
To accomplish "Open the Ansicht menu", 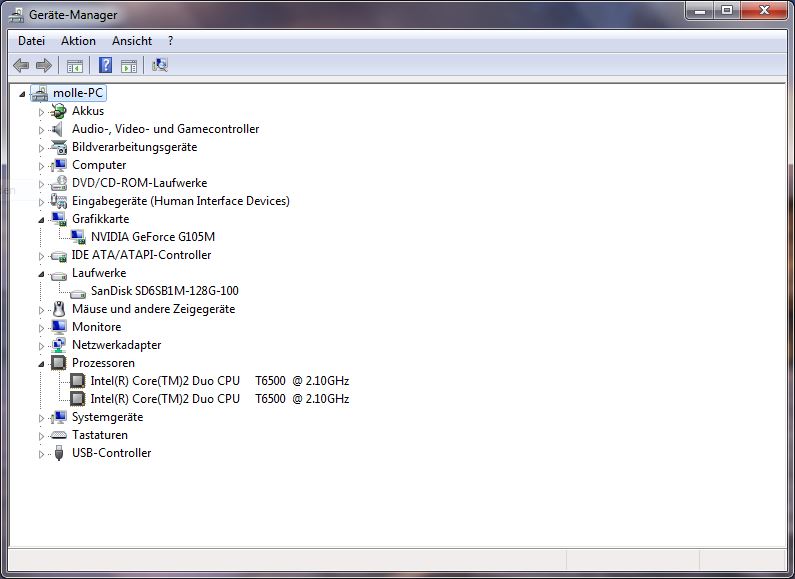I will point(132,41).
